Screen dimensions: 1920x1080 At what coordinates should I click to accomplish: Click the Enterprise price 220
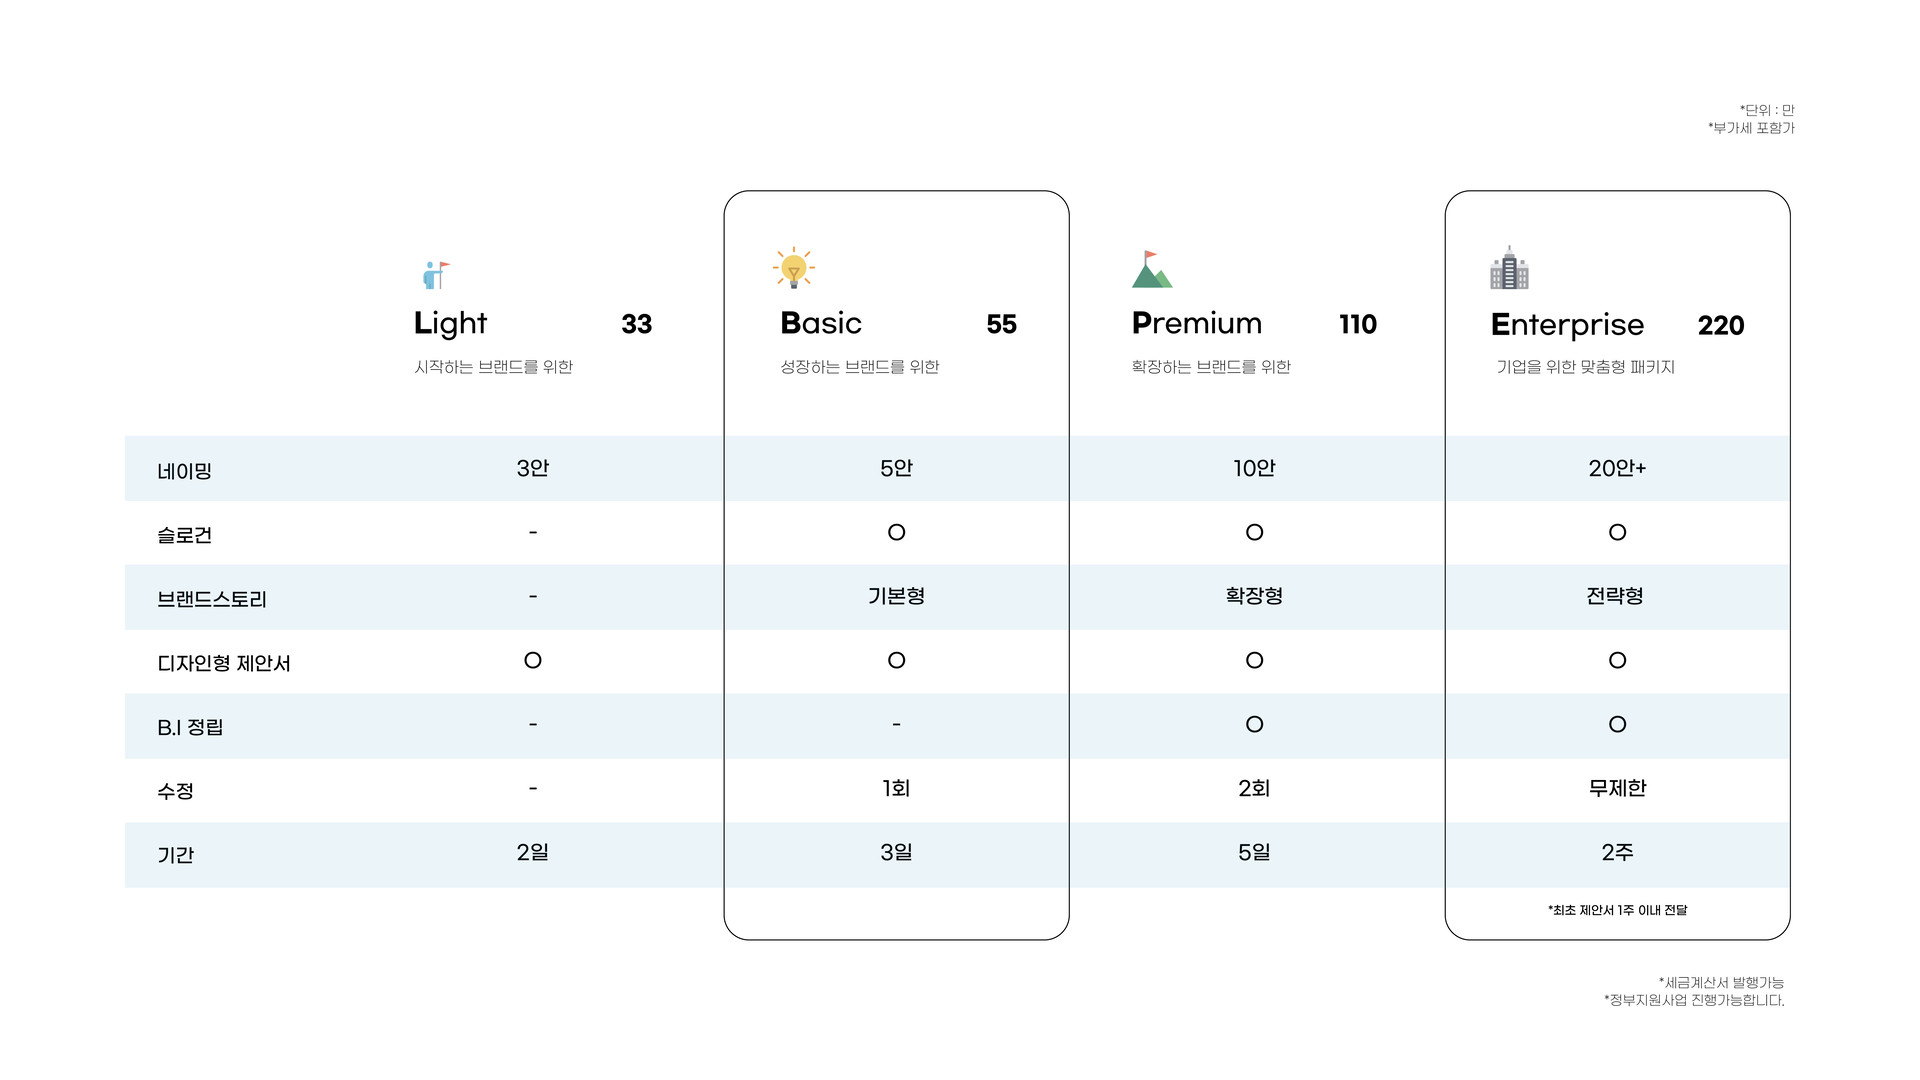point(1721,326)
